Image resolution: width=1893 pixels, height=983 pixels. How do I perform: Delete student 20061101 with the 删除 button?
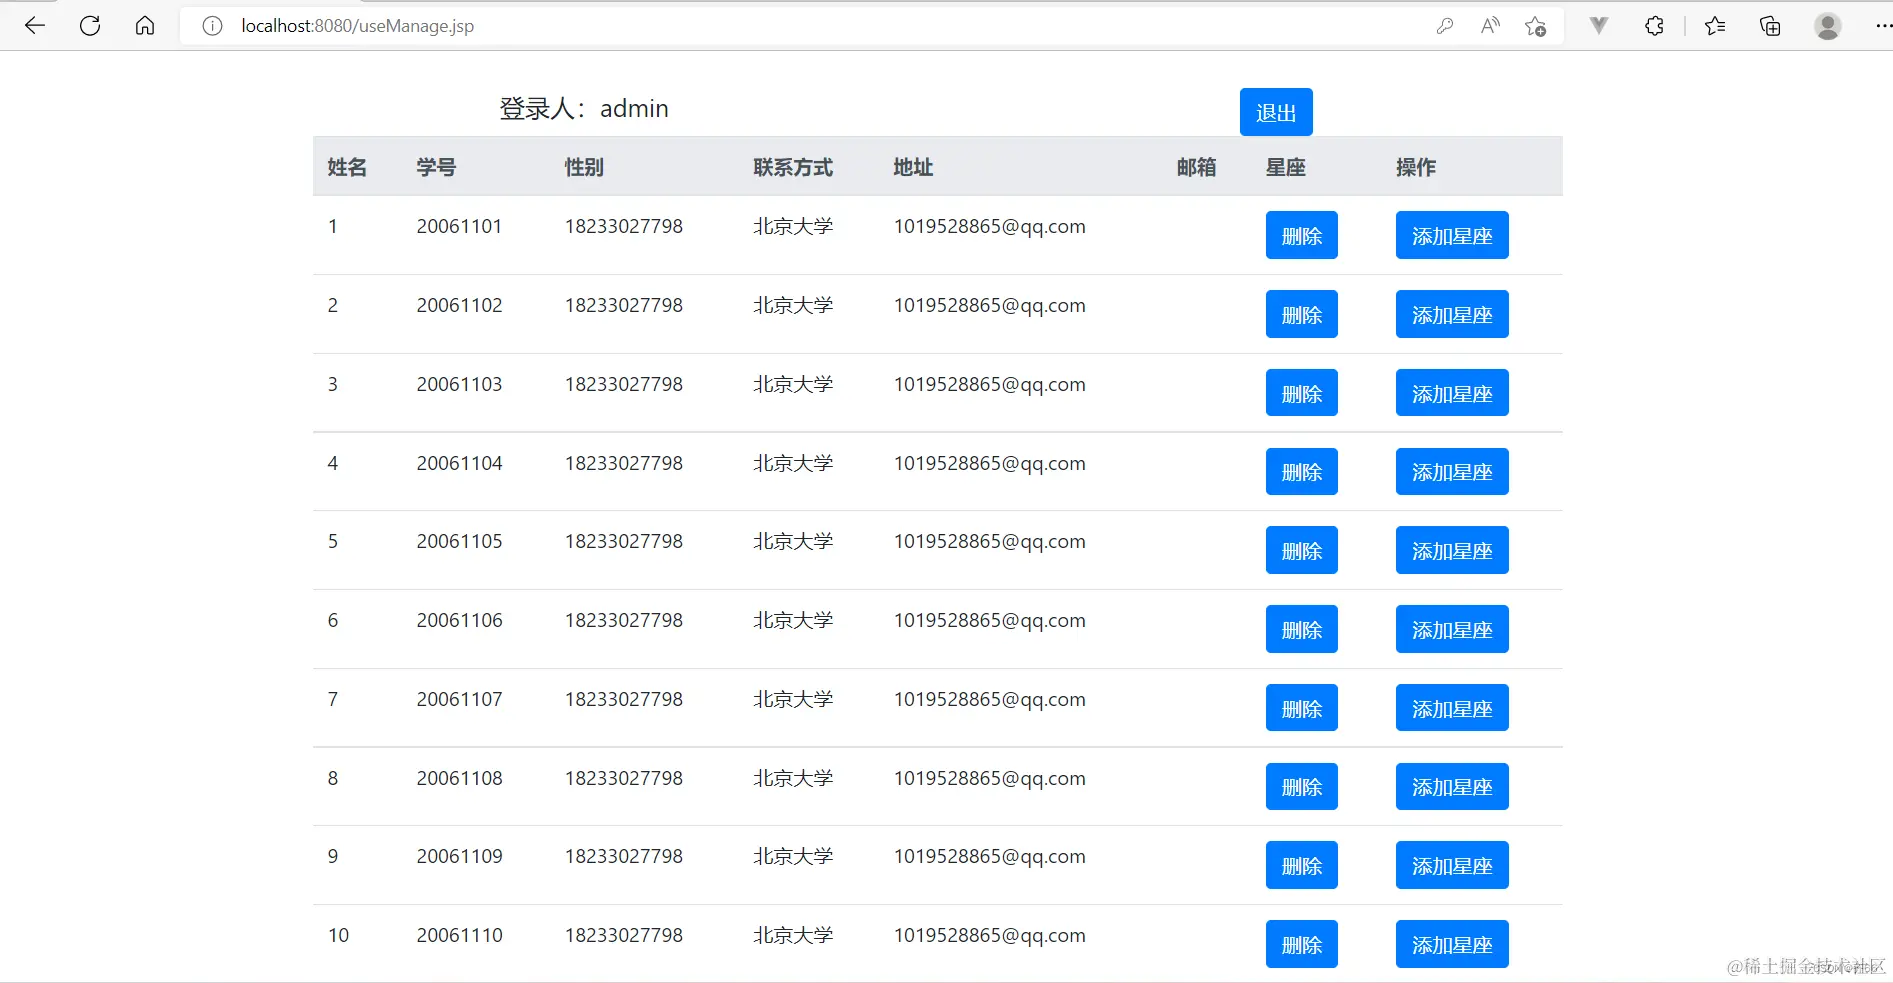1301,235
